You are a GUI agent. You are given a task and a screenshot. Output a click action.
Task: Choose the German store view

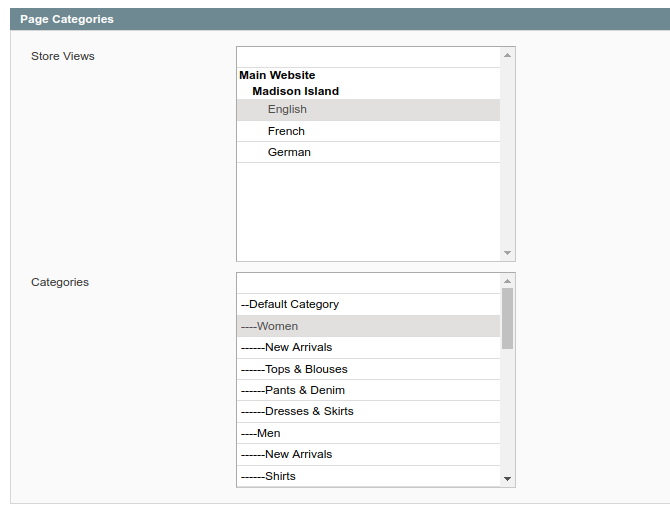tap(289, 152)
